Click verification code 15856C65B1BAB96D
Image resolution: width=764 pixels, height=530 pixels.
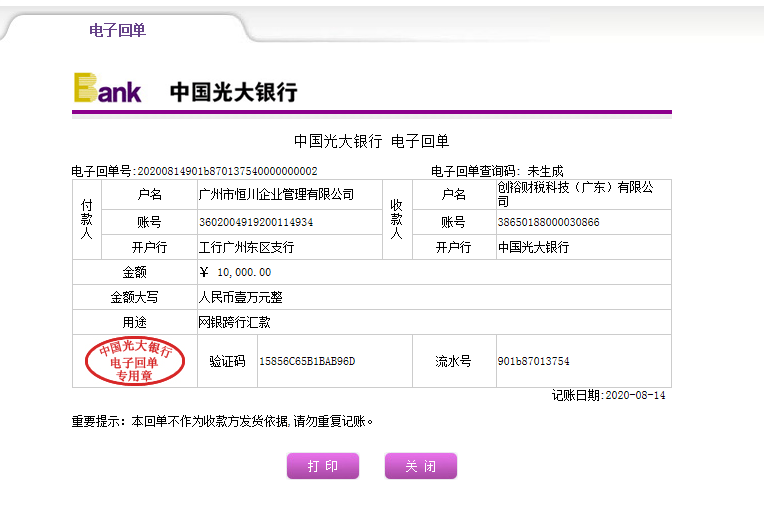307,361
